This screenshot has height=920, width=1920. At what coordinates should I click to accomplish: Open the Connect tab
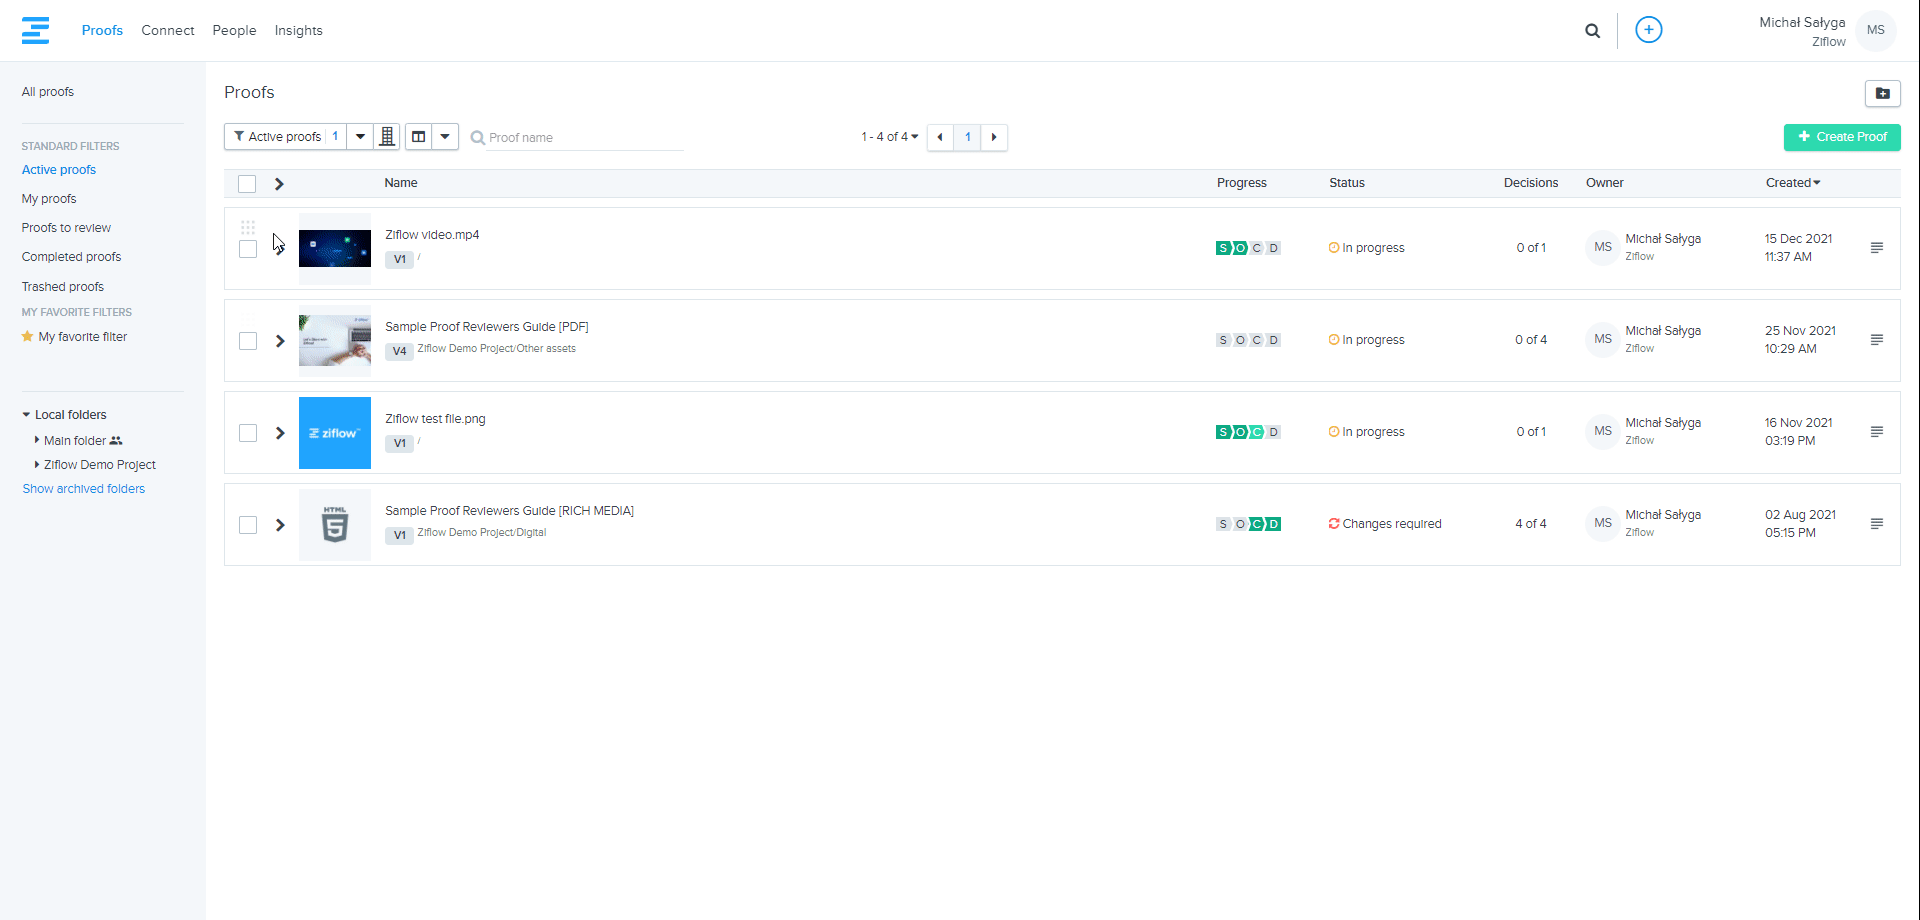(x=168, y=31)
